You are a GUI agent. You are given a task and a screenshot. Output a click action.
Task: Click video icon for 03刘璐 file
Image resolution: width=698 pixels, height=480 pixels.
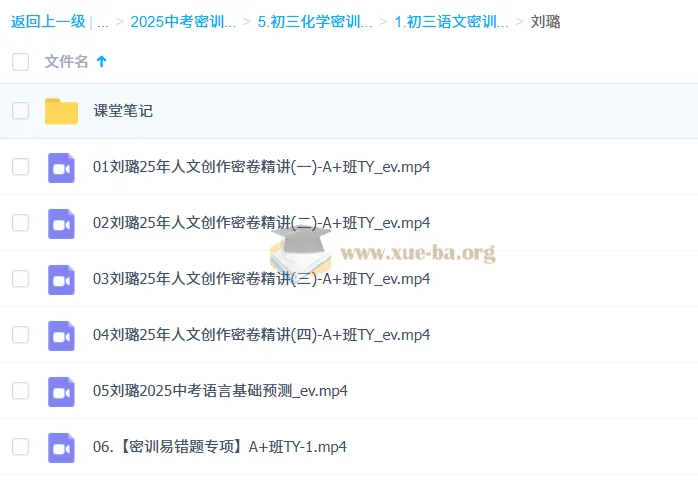tap(61, 280)
